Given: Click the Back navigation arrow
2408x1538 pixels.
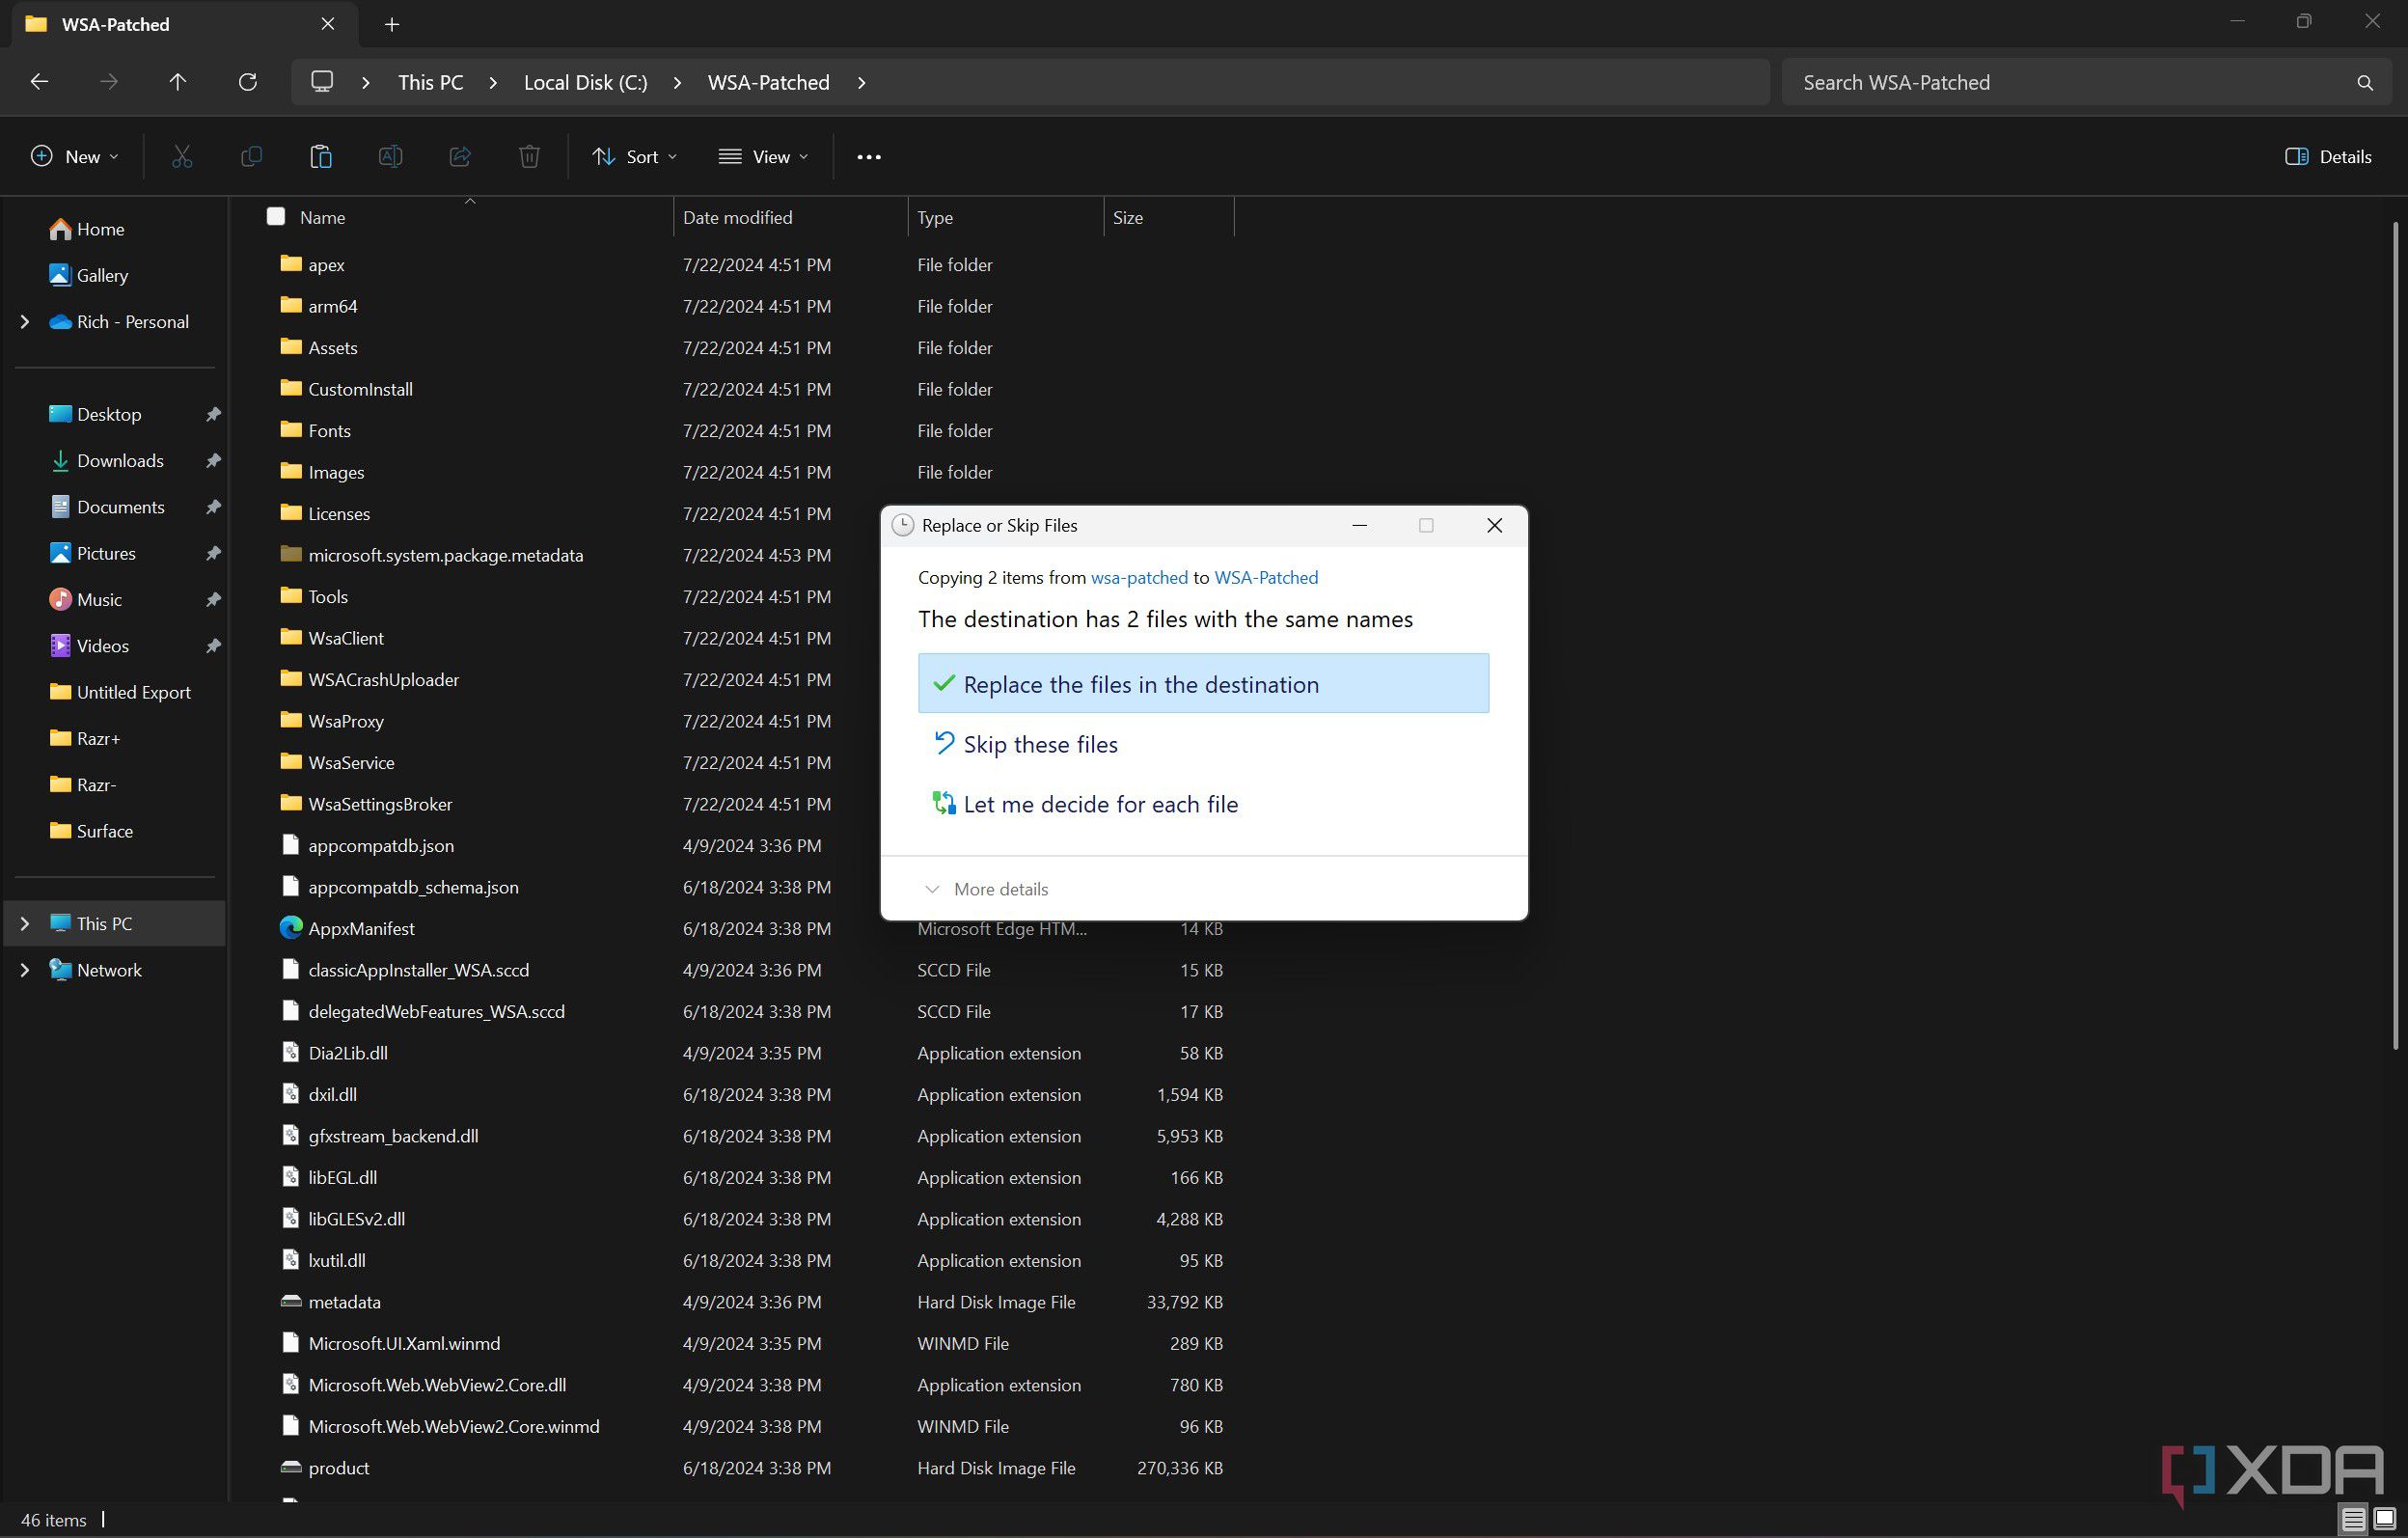Looking at the screenshot, I should [x=39, y=82].
